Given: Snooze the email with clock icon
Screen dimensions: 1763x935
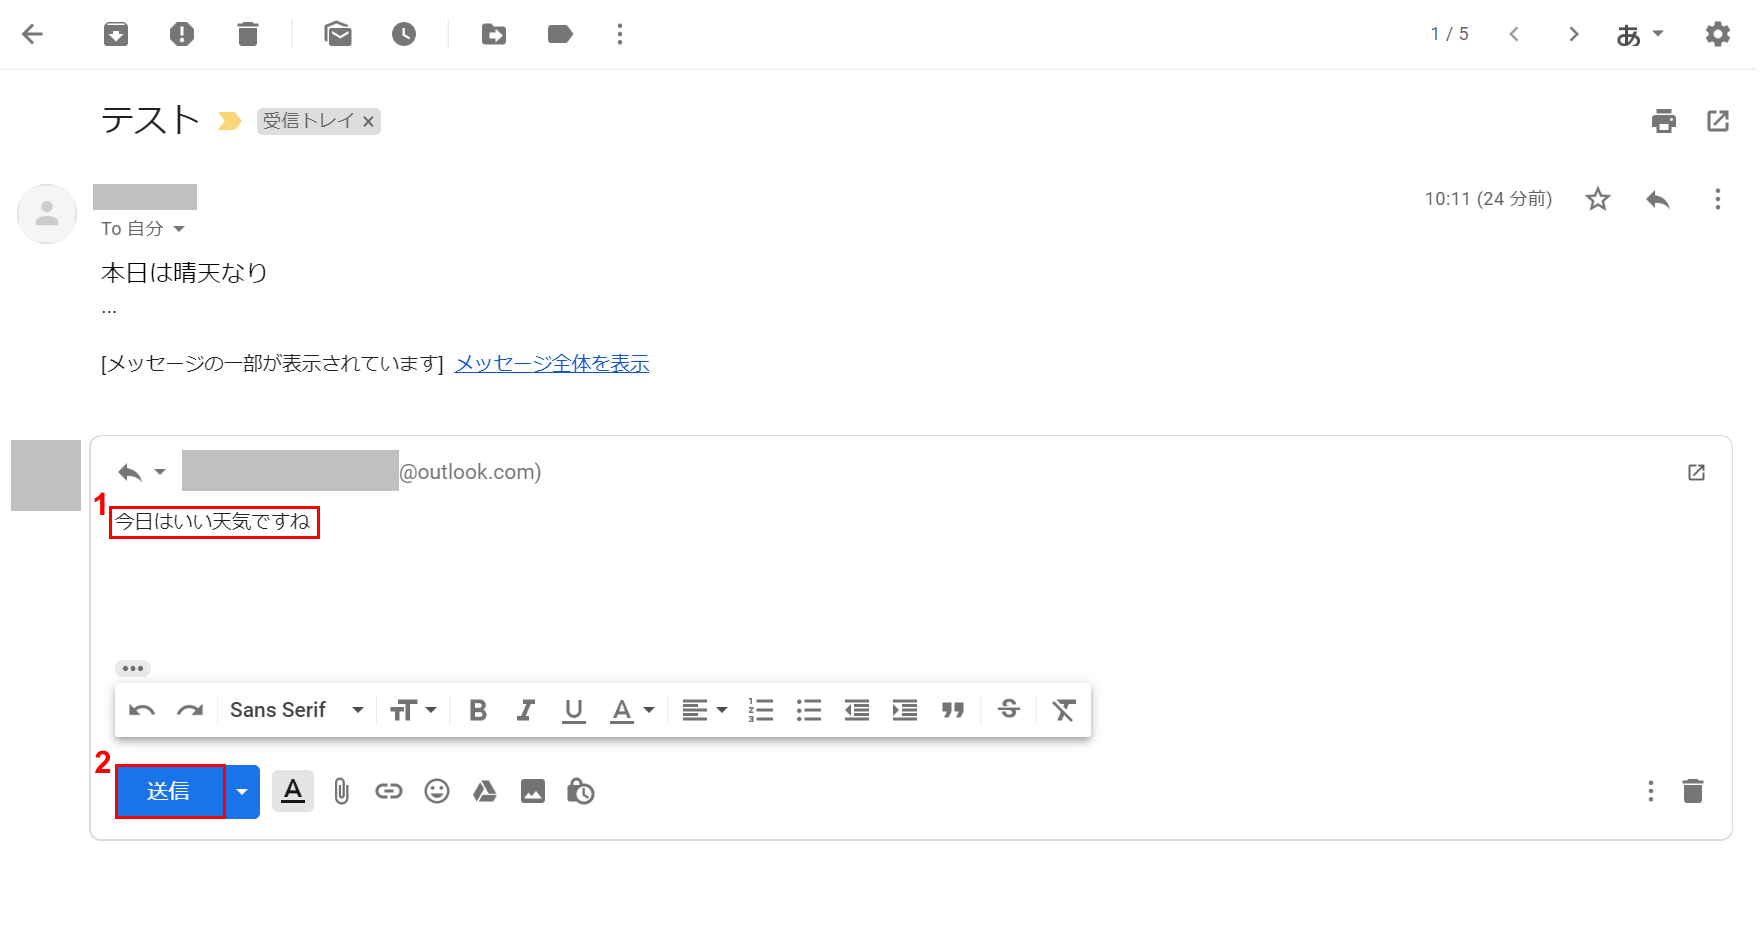Looking at the screenshot, I should 404,35.
